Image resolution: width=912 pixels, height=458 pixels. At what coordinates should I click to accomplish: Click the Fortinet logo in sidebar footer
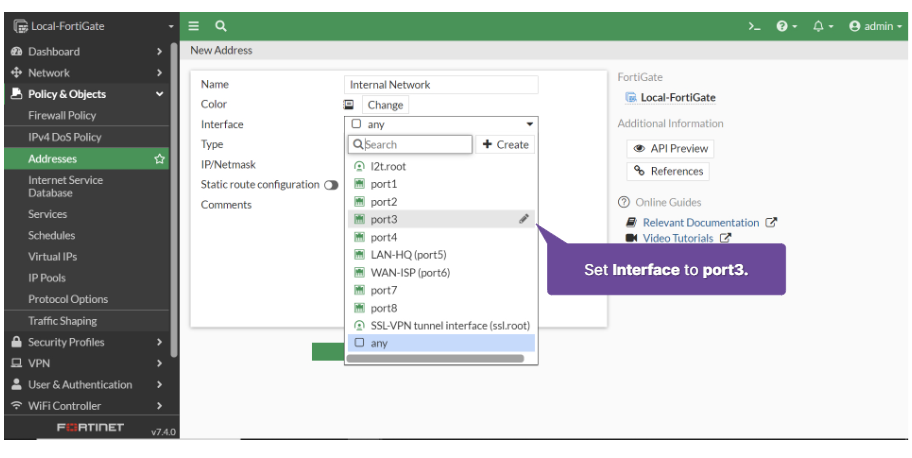90,428
